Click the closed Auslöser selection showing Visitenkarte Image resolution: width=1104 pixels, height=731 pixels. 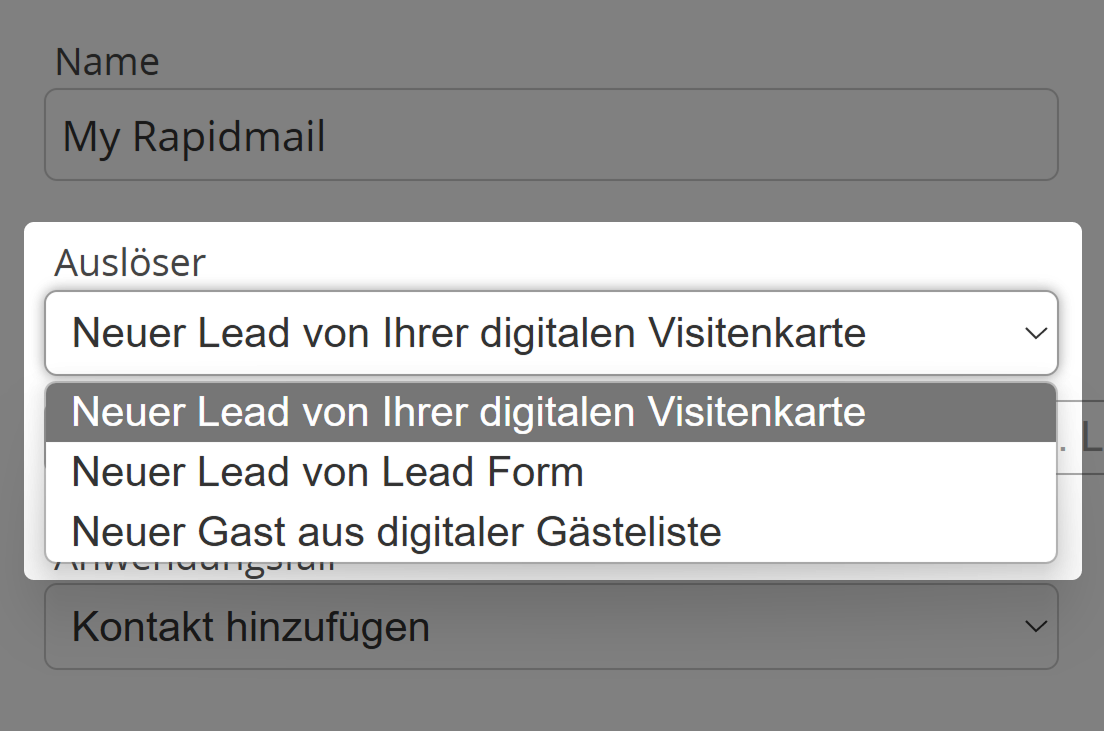550,333
